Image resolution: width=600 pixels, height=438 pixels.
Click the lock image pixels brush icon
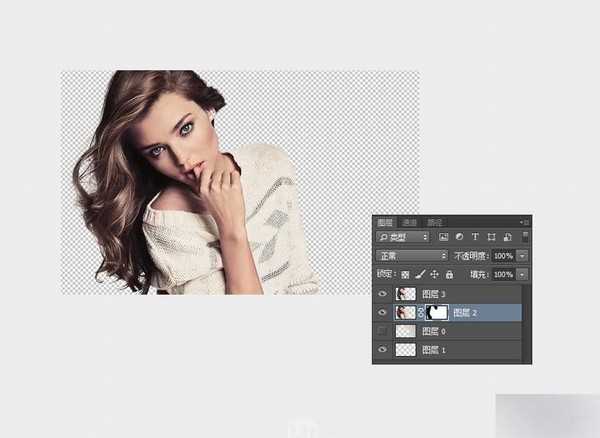pyautogui.click(x=420, y=274)
